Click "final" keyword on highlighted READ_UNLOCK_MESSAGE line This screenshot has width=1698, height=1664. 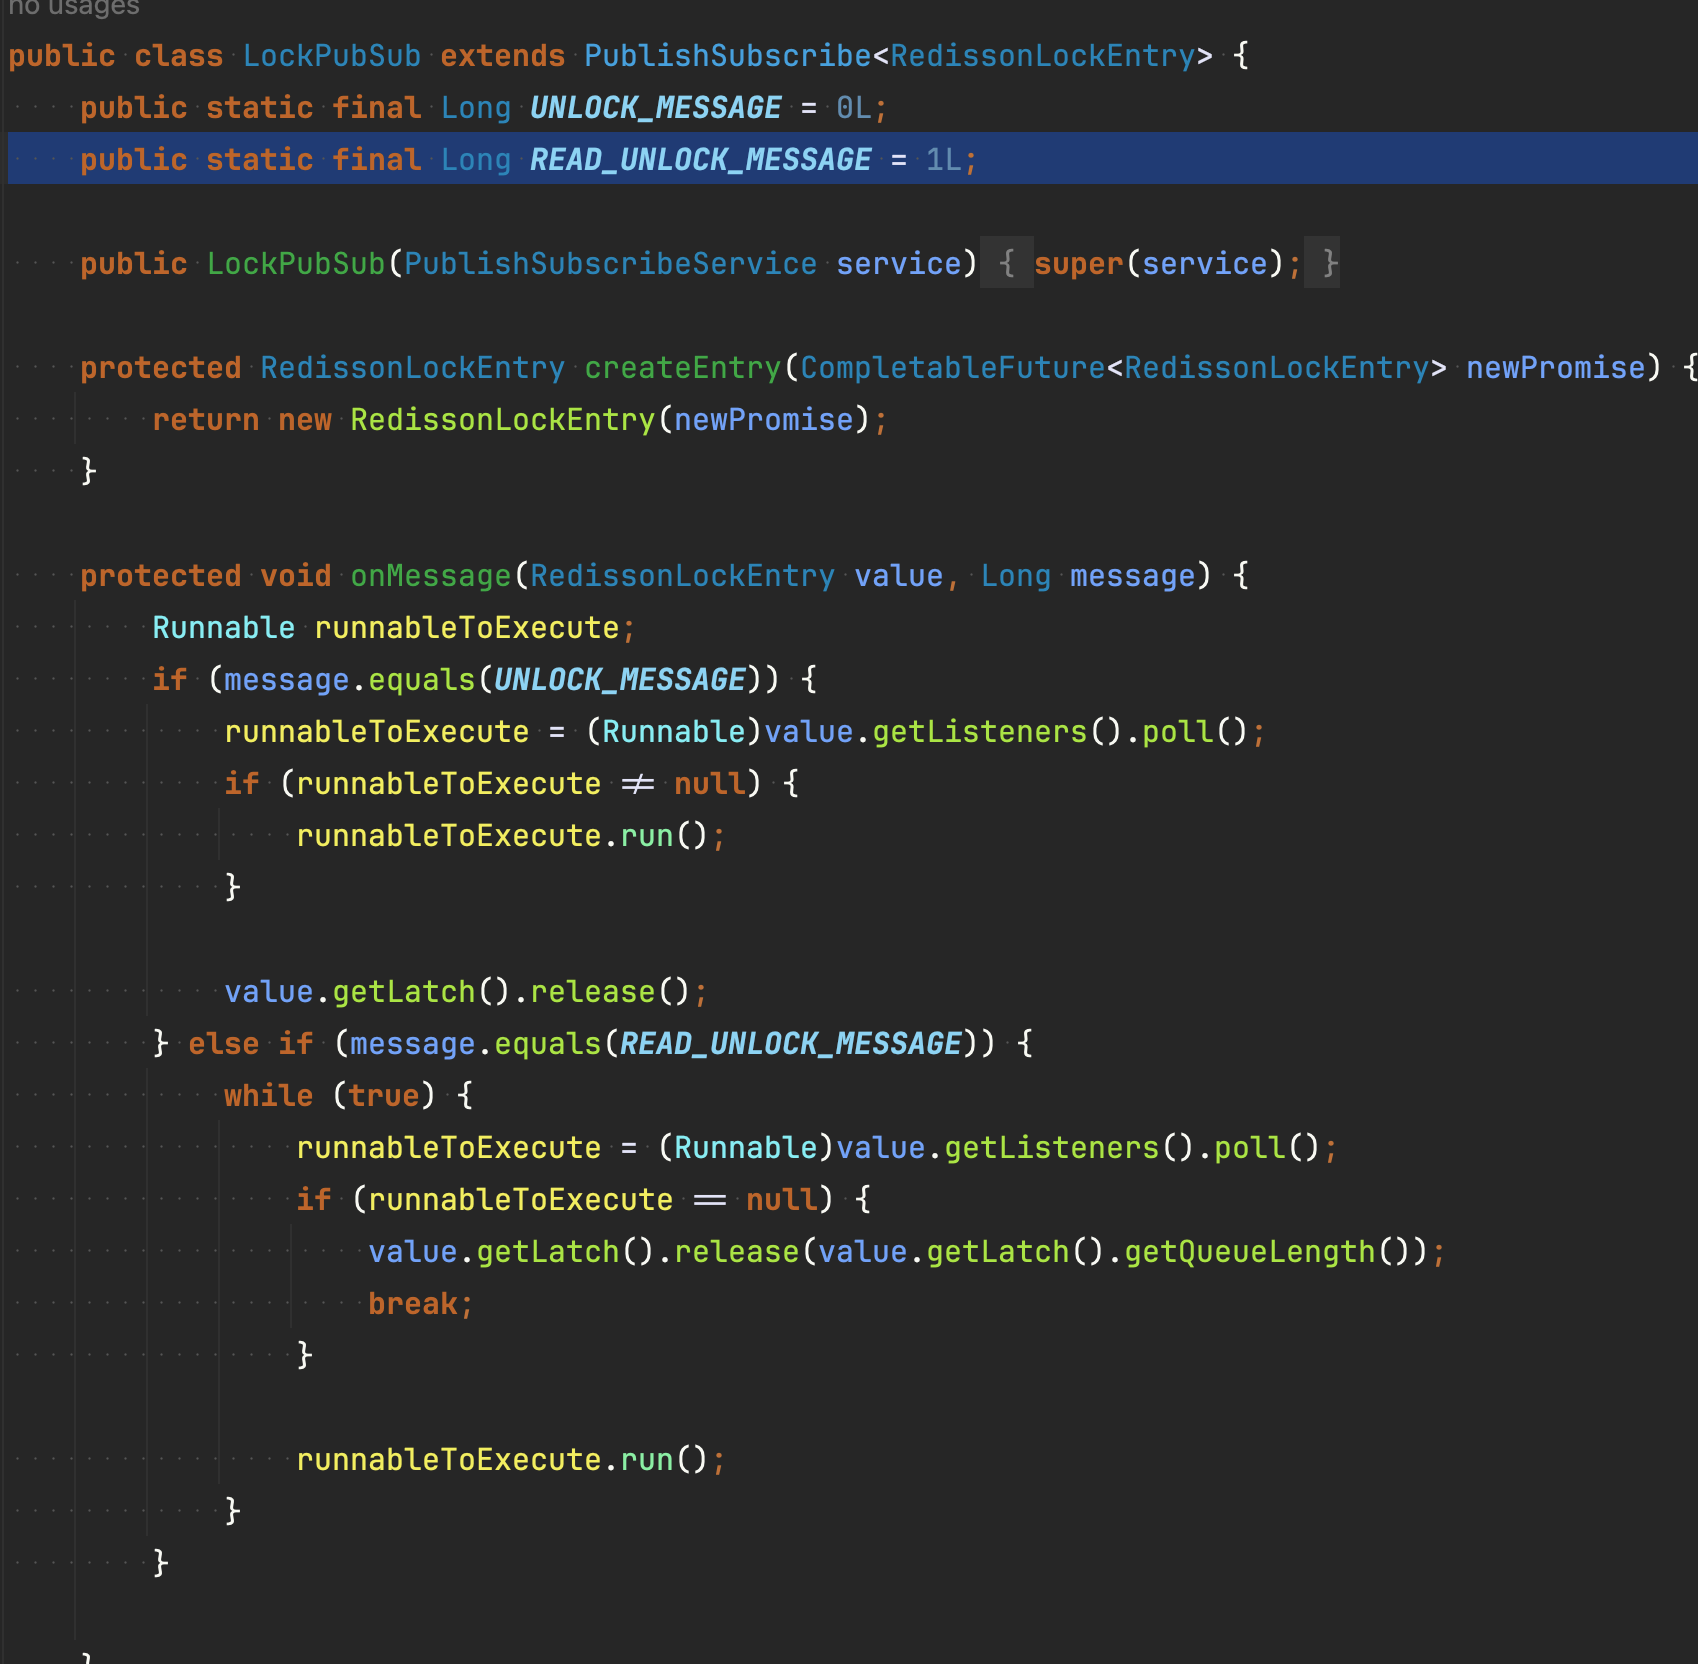pos(377,160)
